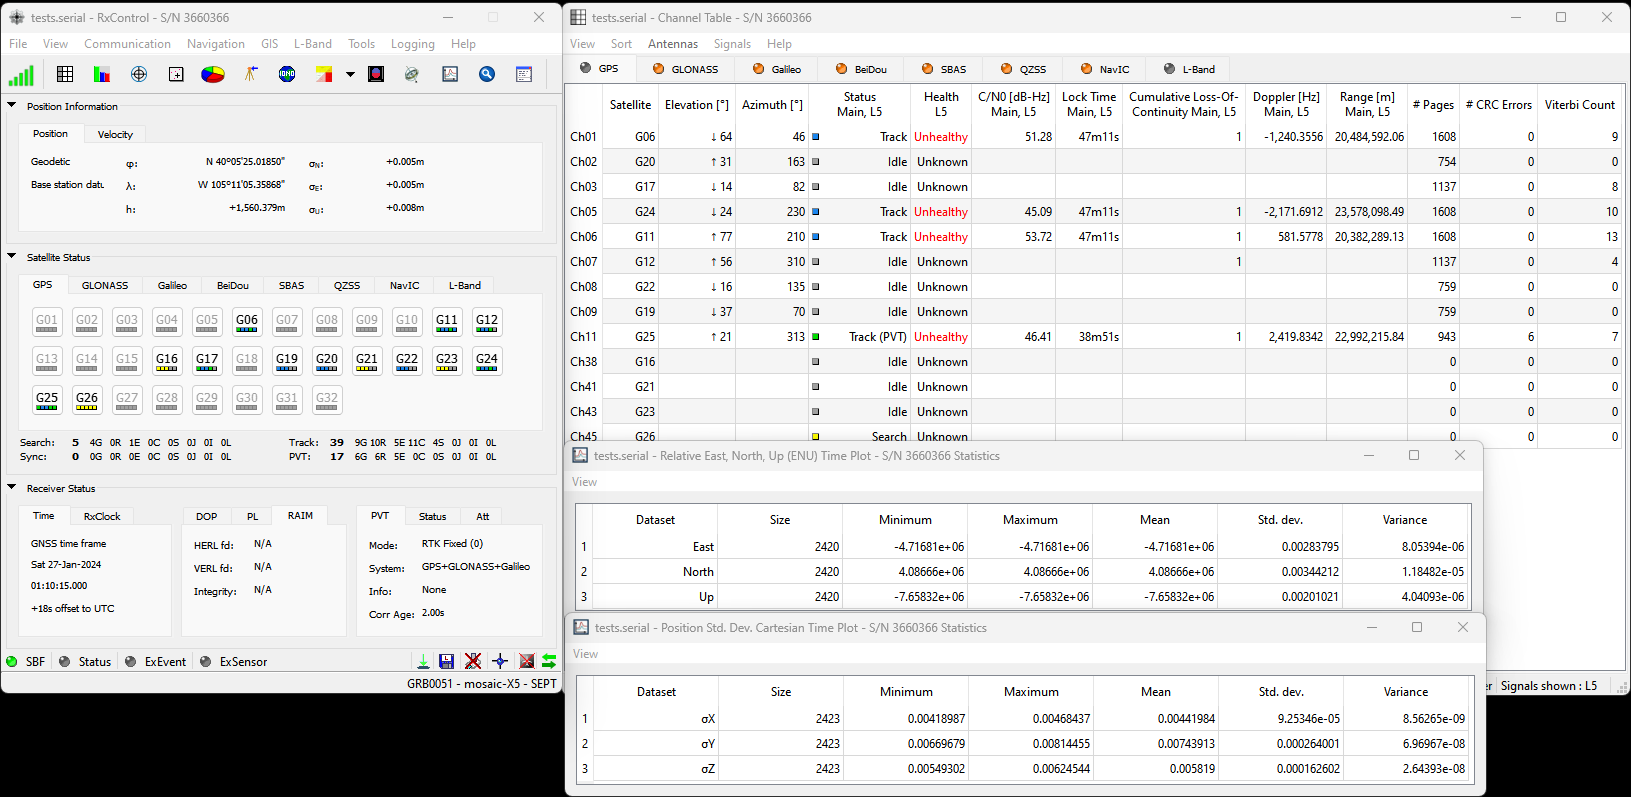Click the blue crosshair icon in status bar
This screenshot has width=1631, height=797.
[500, 661]
